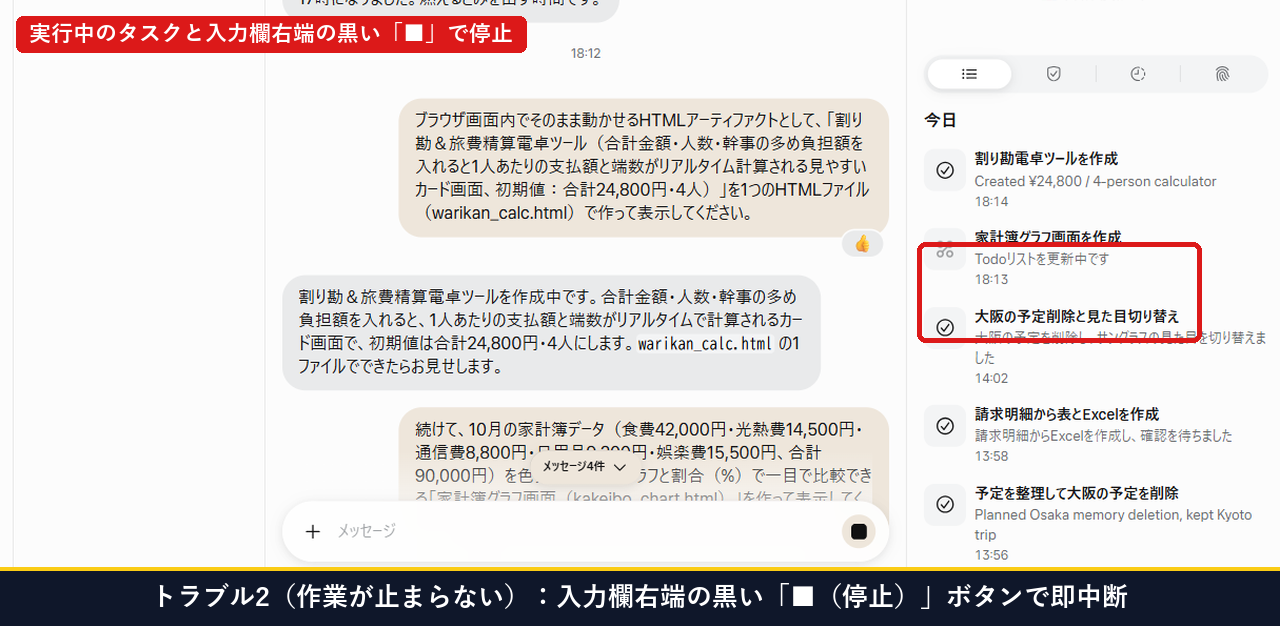Click the 18:14 timestamp in task list
Image resolution: width=1280 pixels, height=626 pixels.
click(x=991, y=202)
